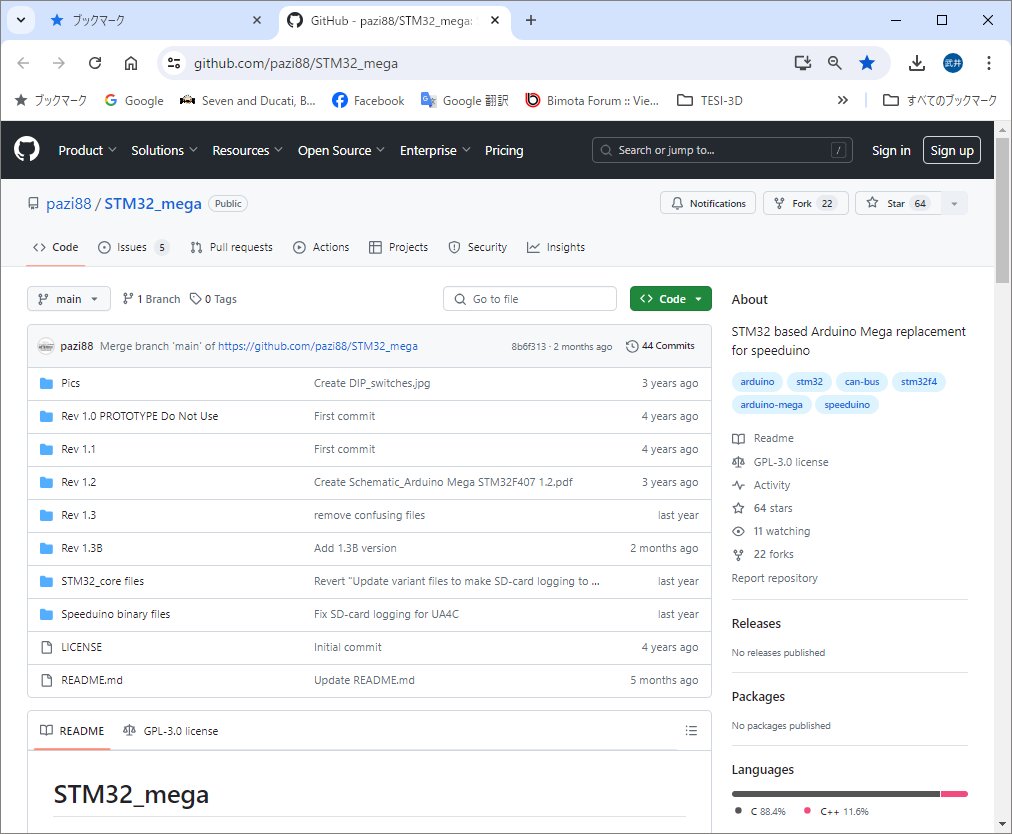Click the C language bar segment

835,794
